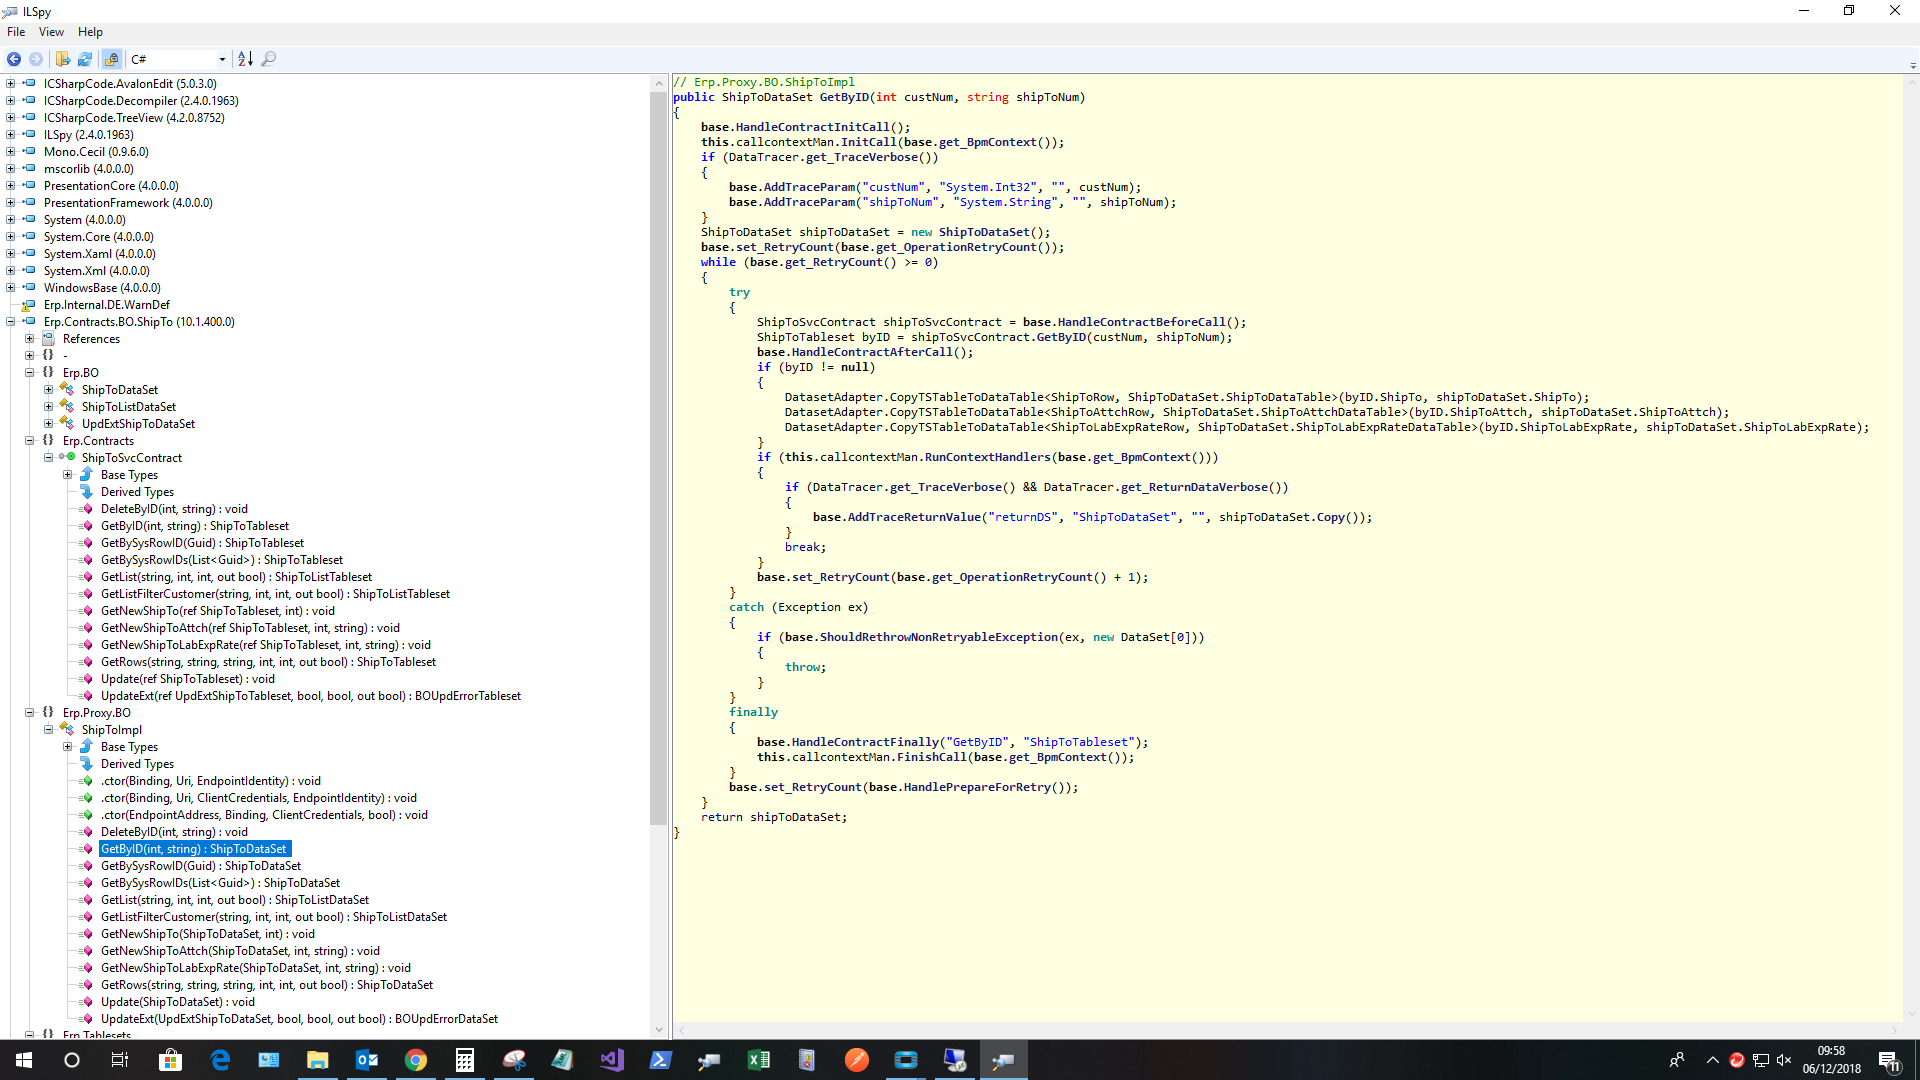Open Excel from the taskbar
The image size is (1920, 1080).
(x=759, y=1060)
